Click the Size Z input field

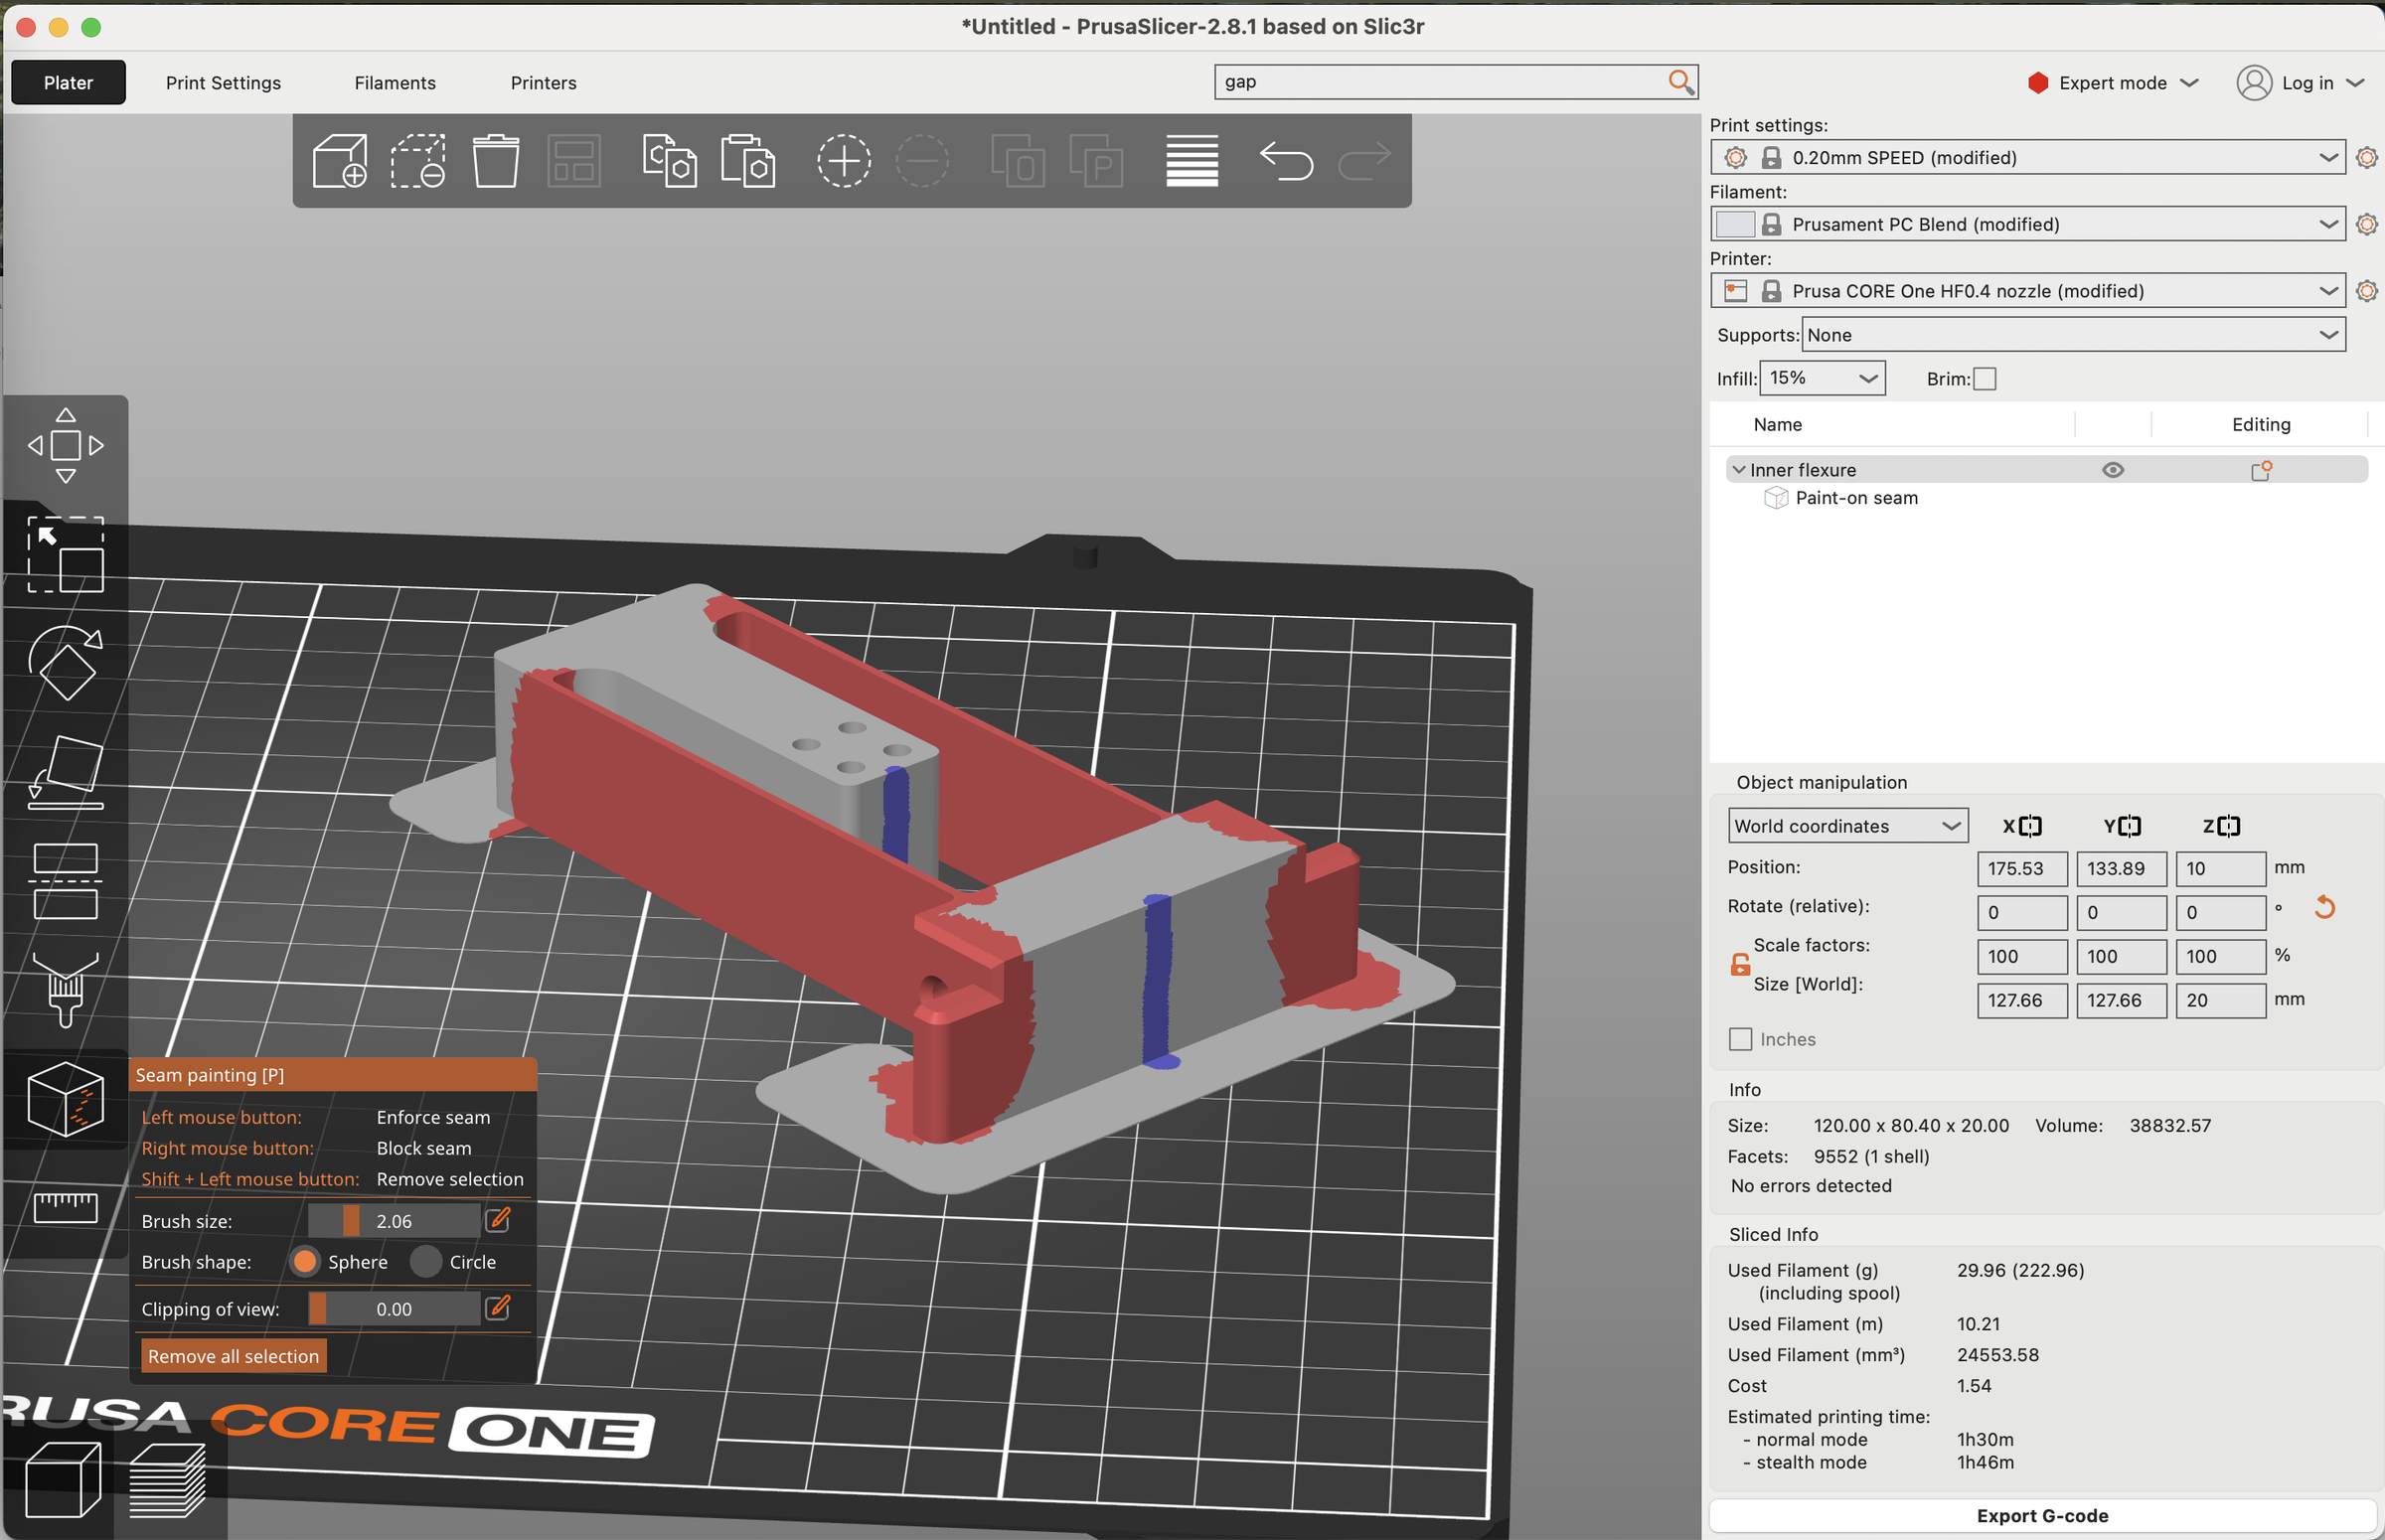(2220, 1001)
